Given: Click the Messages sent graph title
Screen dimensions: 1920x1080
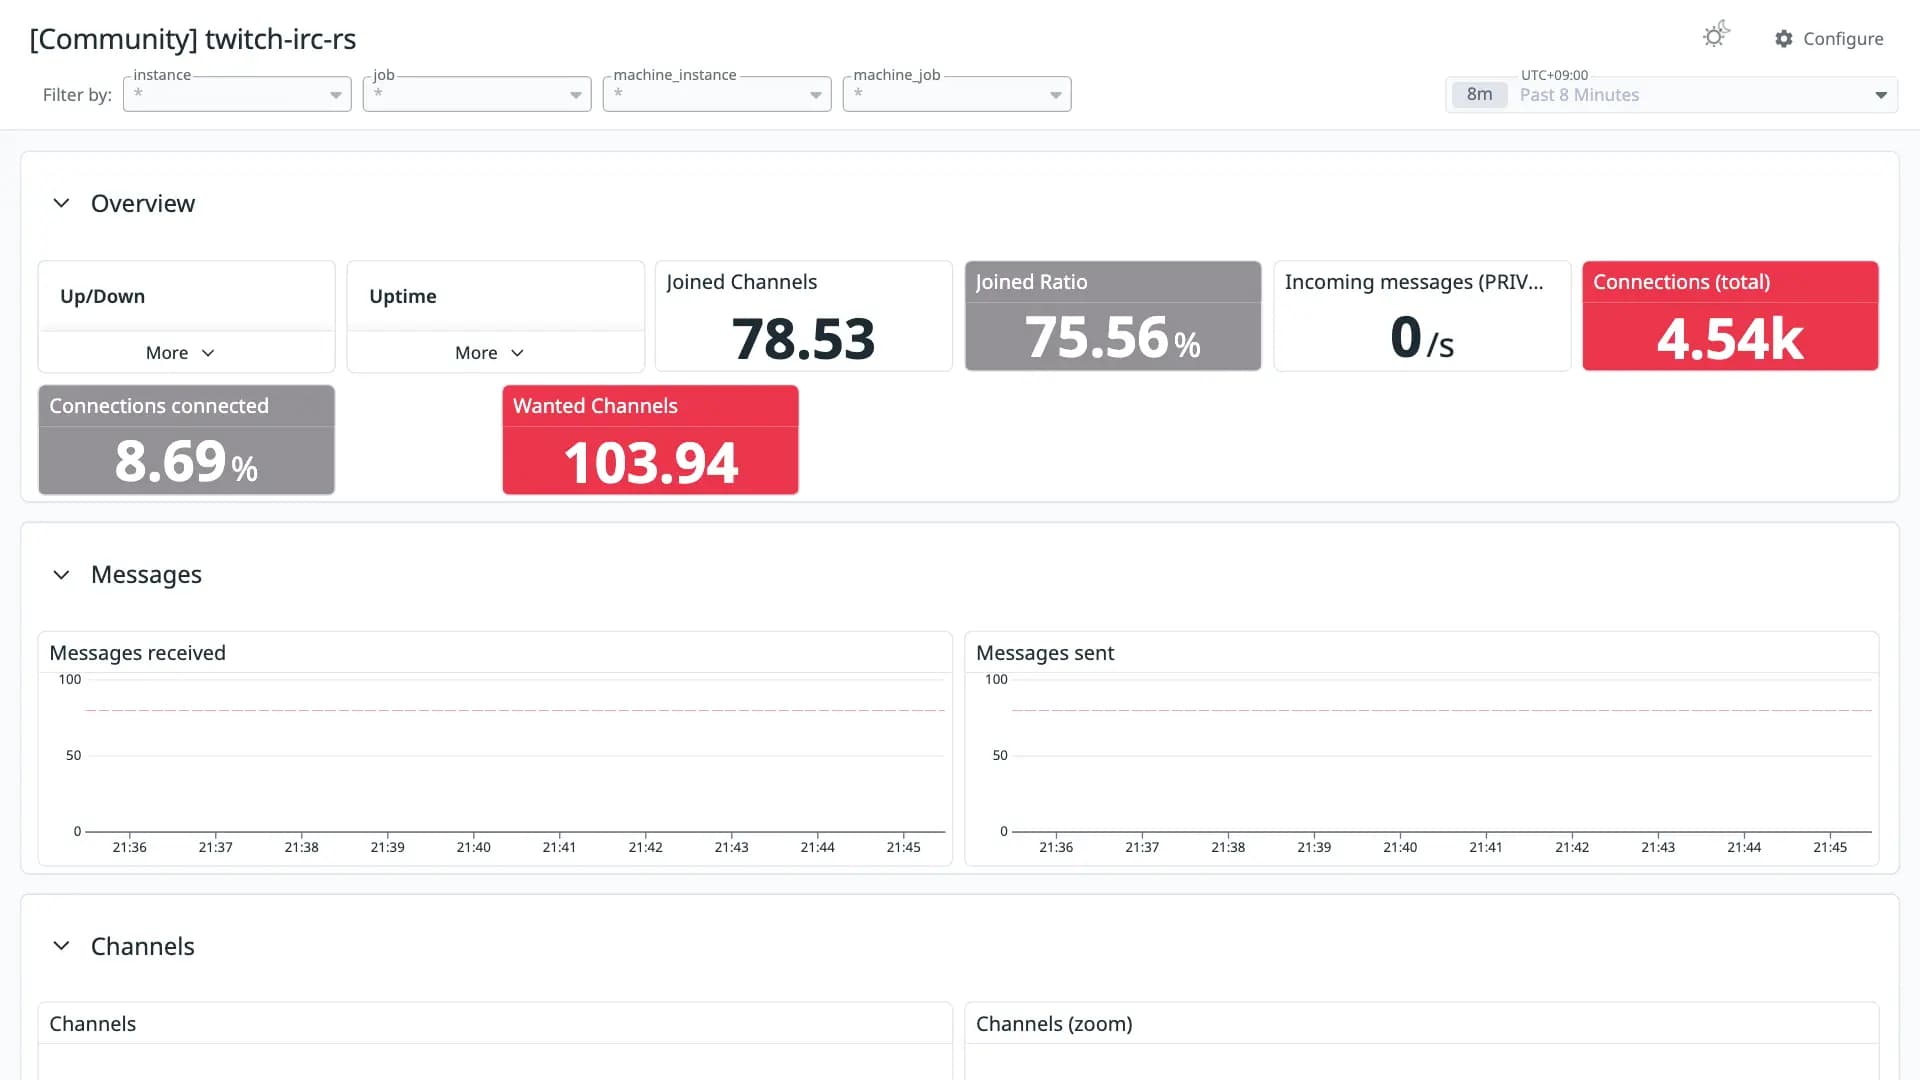Looking at the screenshot, I should 1044,653.
